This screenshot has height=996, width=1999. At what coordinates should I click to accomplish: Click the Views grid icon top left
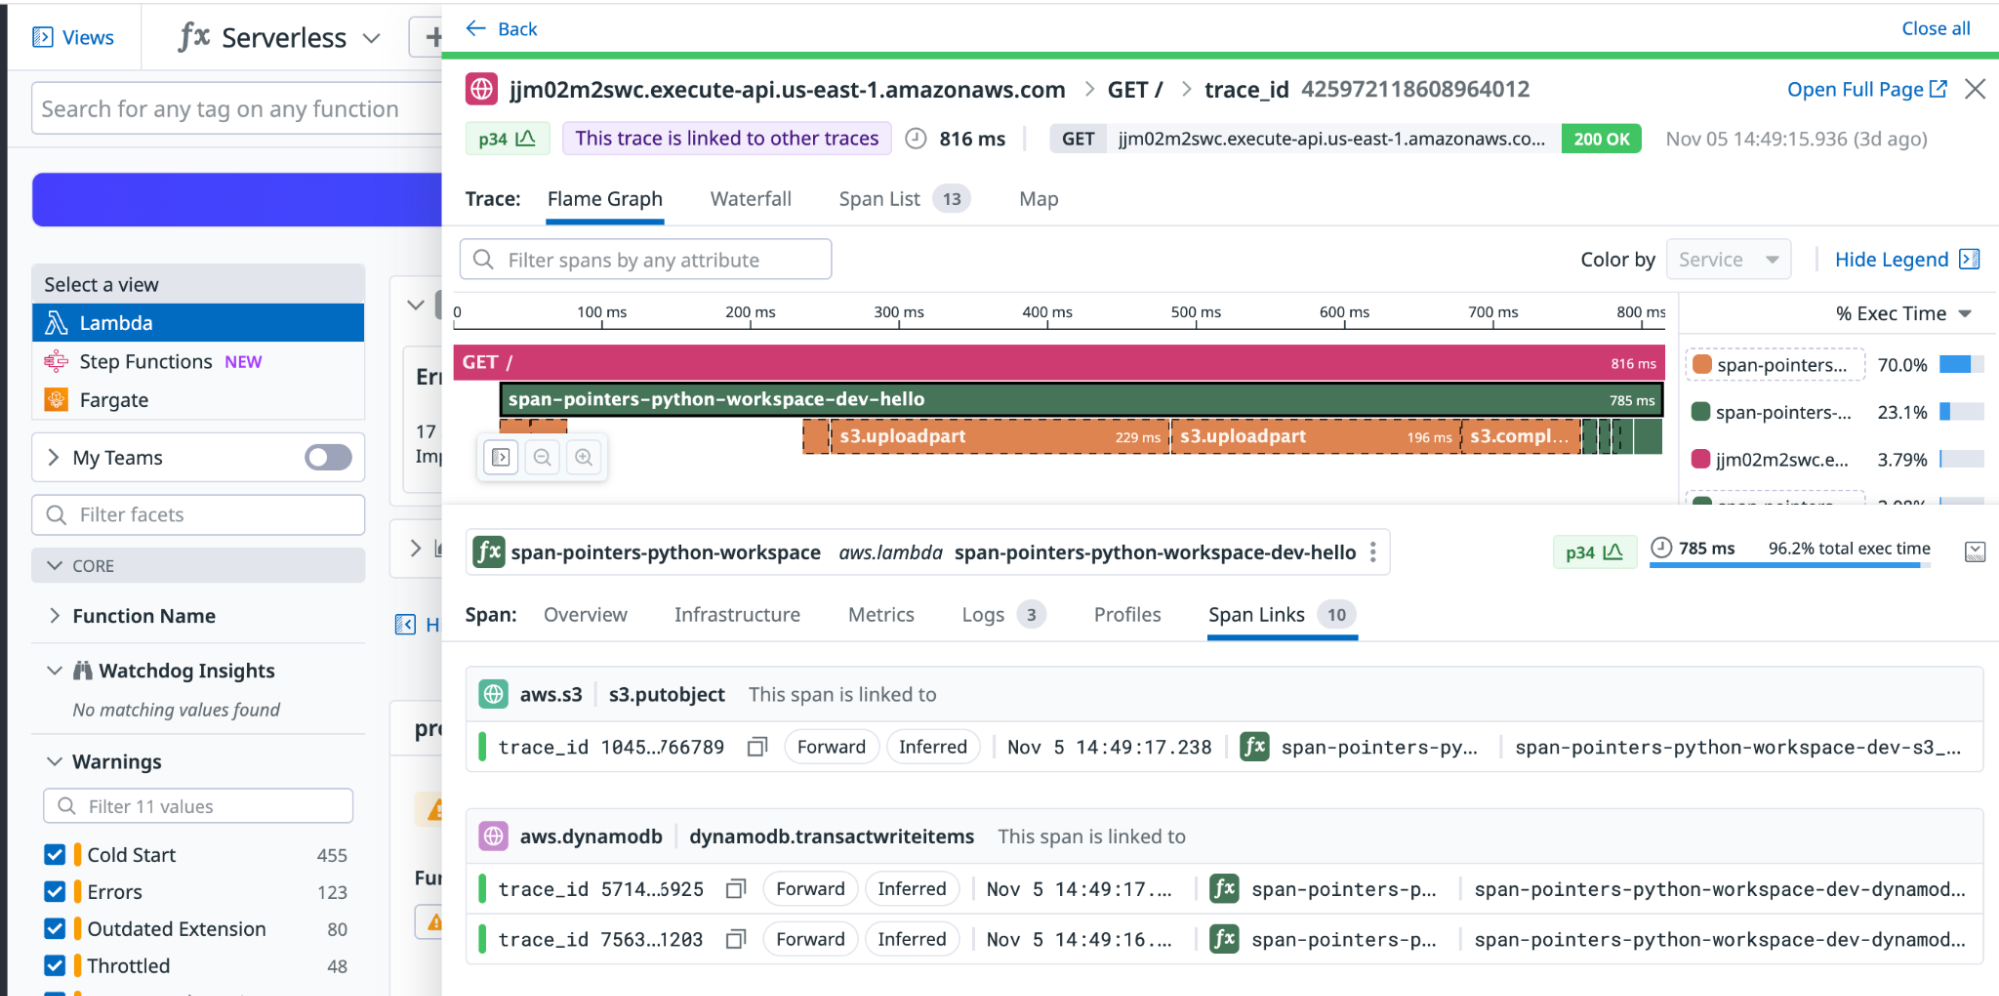point(44,36)
